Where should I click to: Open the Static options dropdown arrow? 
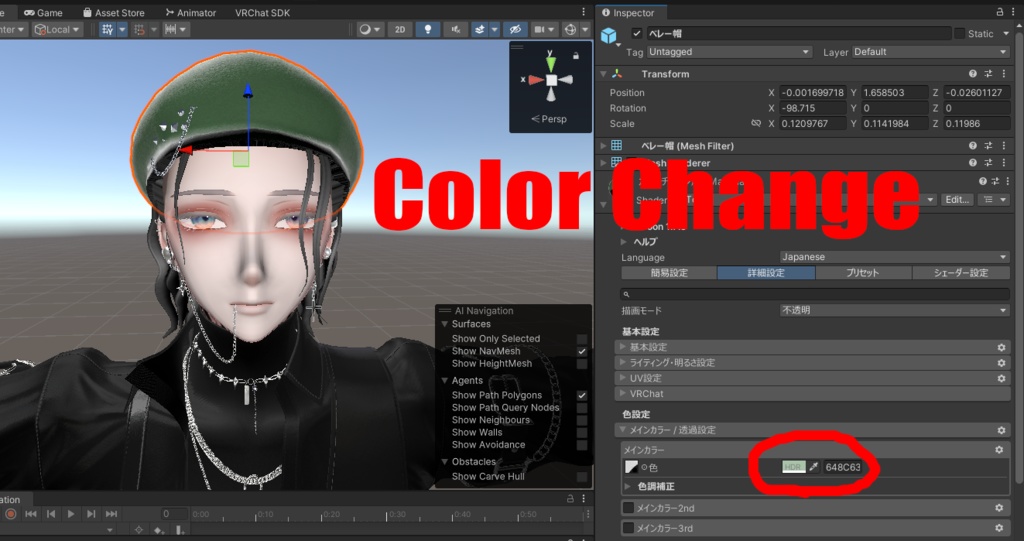1006,33
